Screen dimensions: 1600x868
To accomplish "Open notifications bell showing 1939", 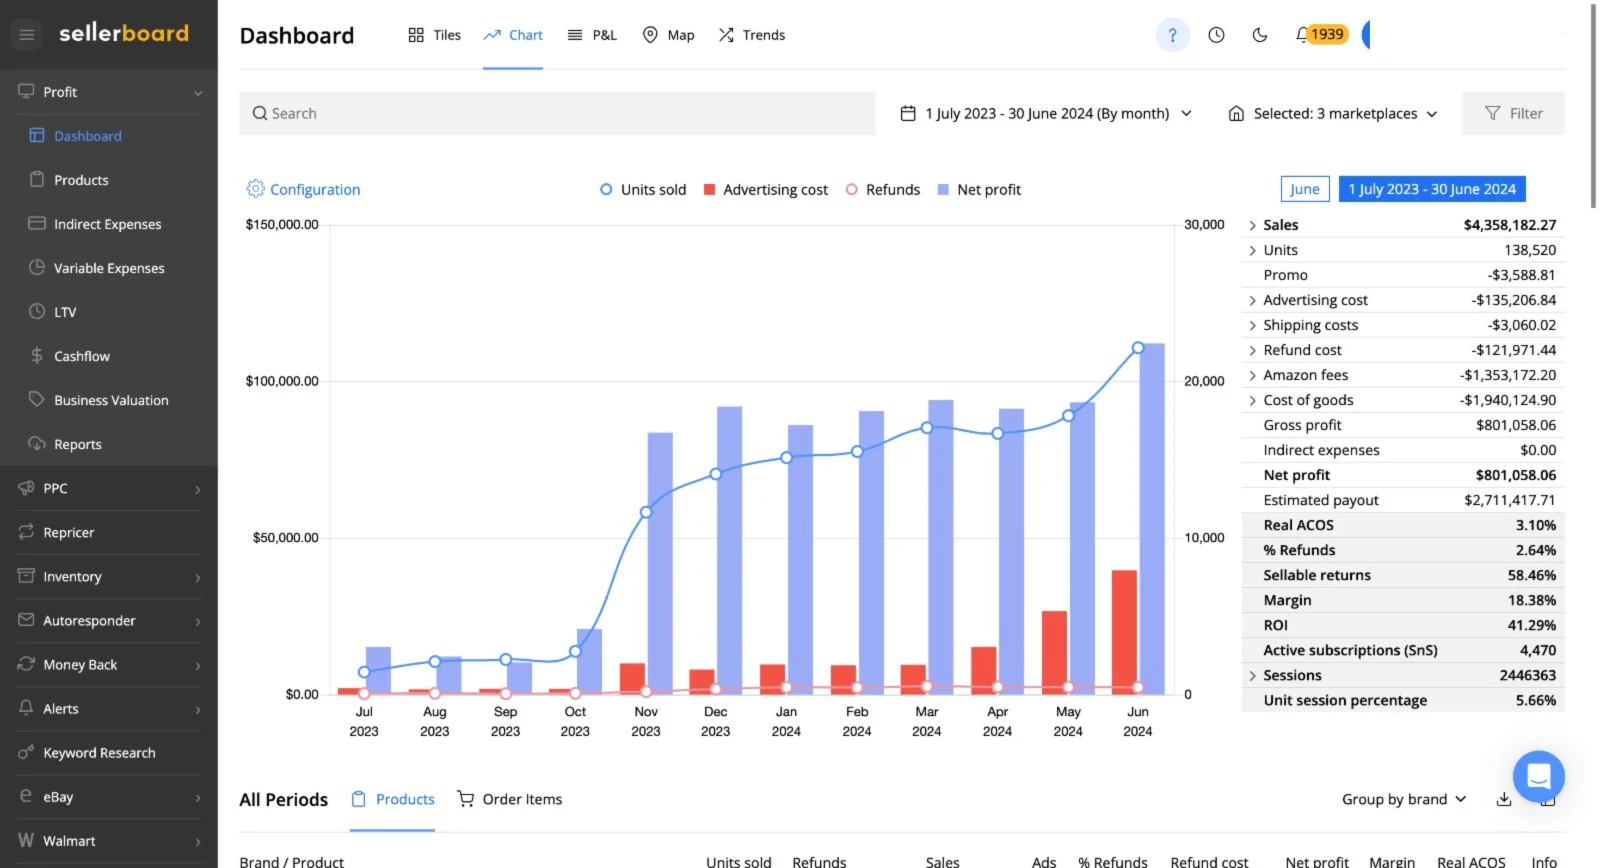I will coord(1321,35).
